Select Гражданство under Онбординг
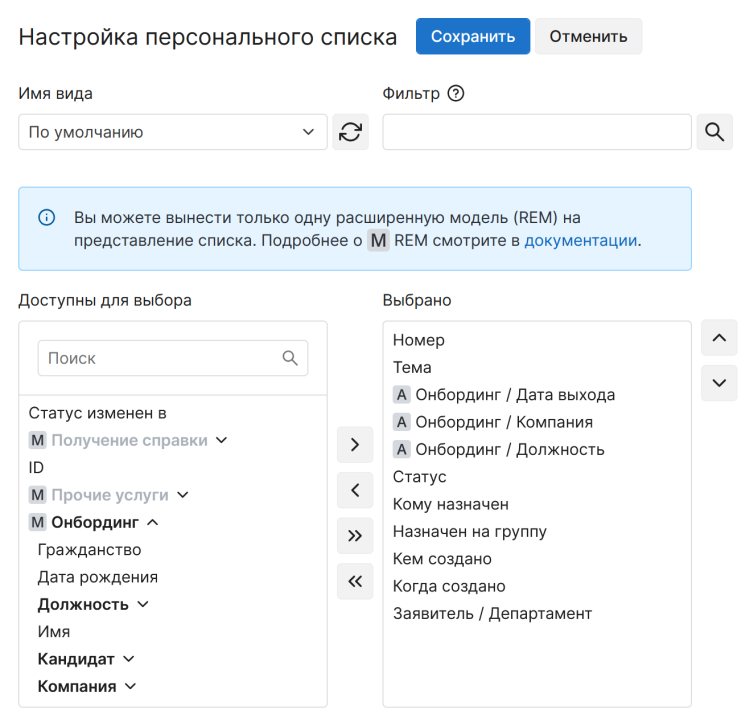The image size is (750, 722). coord(89,550)
